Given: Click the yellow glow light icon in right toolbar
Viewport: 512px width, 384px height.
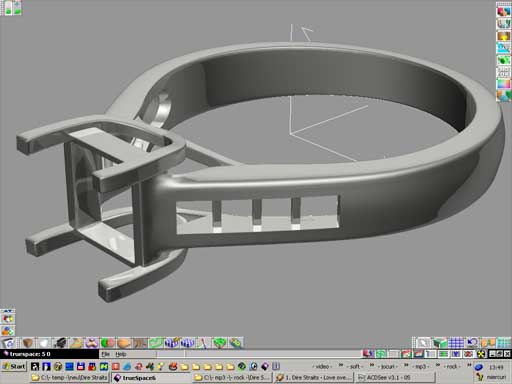Looking at the screenshot, I should (503, 36).
